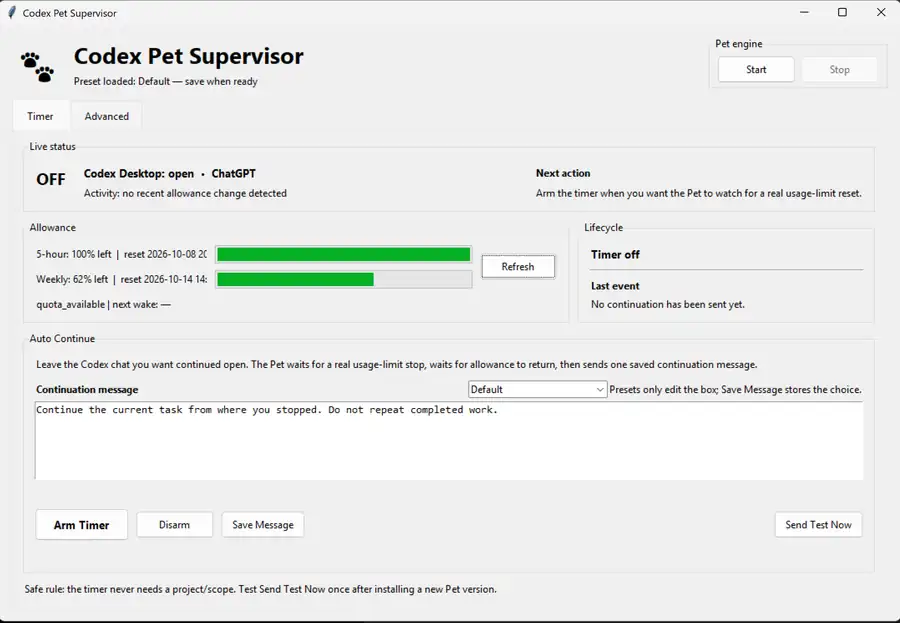This screenshot has width=900, height=623.
Task: Refresh the allowance readings
Action: point(518,266)
